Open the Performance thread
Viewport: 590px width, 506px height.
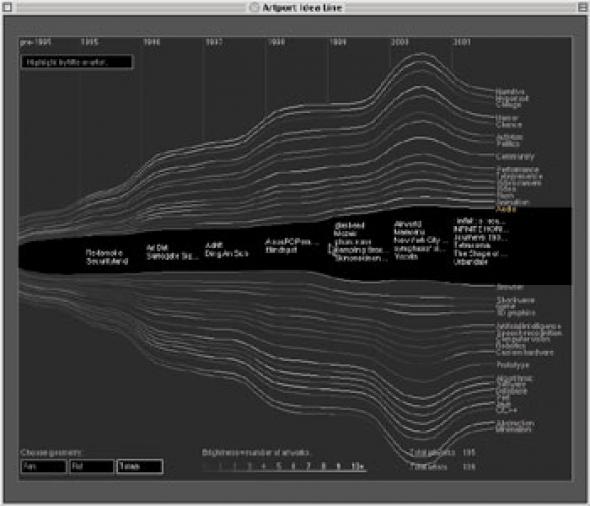[517, 170]
